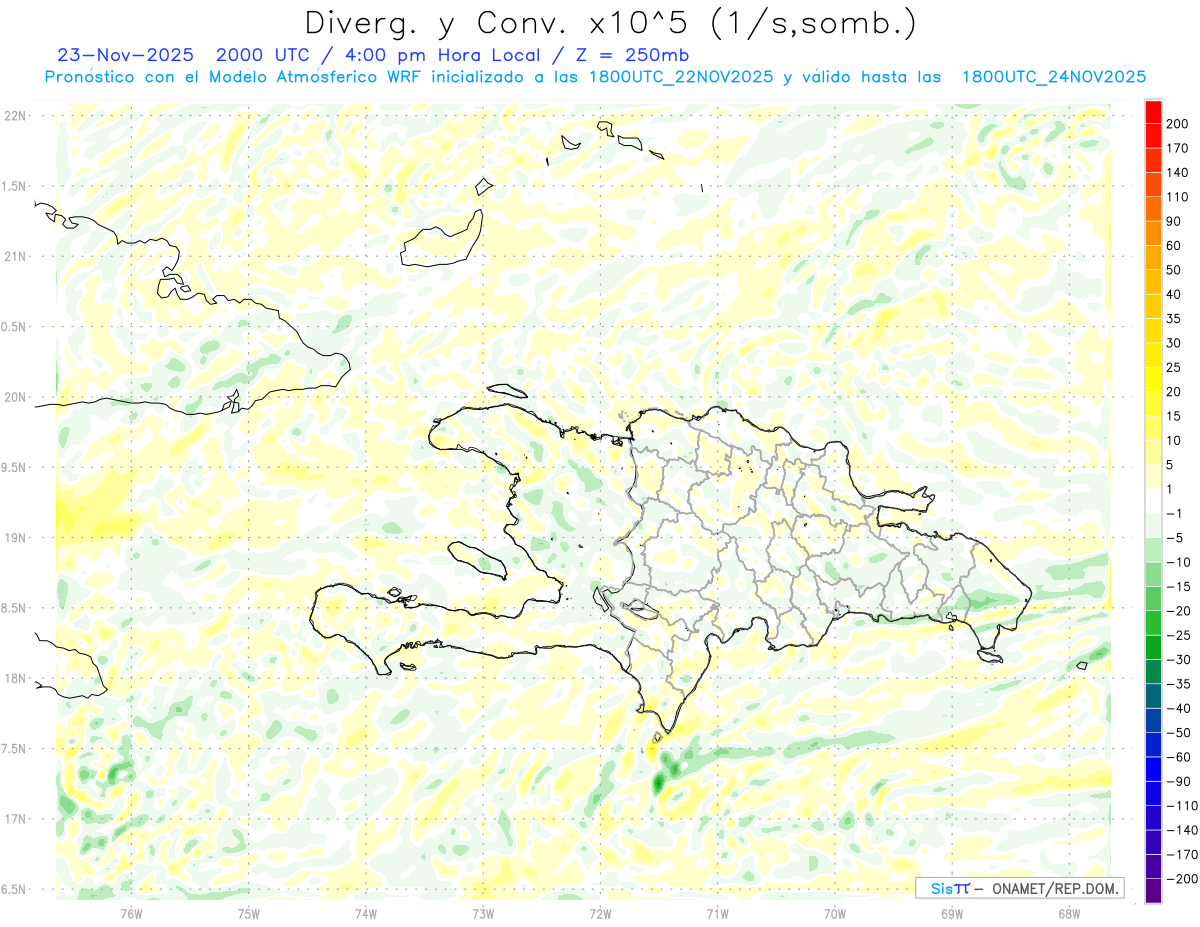The width and height of the screenshot is (1200, 927).
Task: Click the 75W longitude label
Action: pyautogui.click(x=248, y=913)
